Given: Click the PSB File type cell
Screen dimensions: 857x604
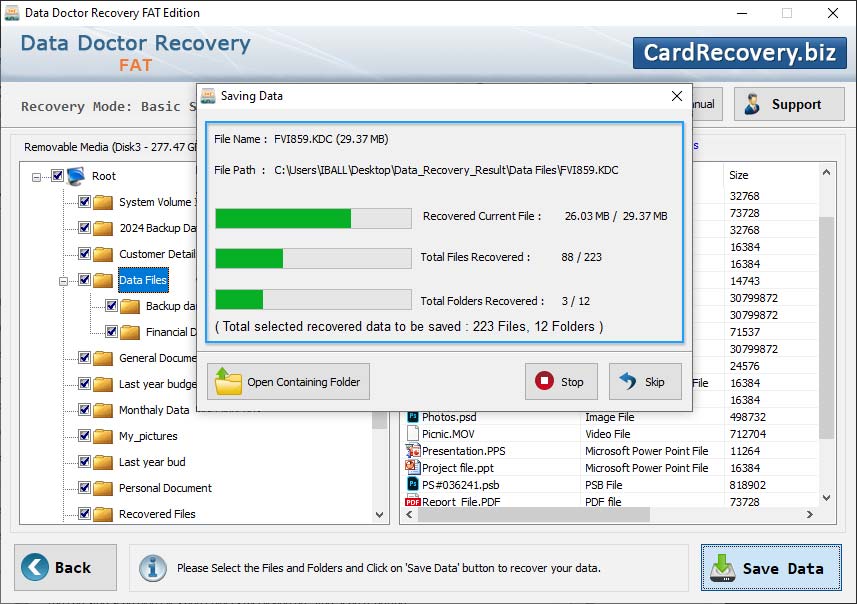Looking at the screenshot, I should point(603,485).
